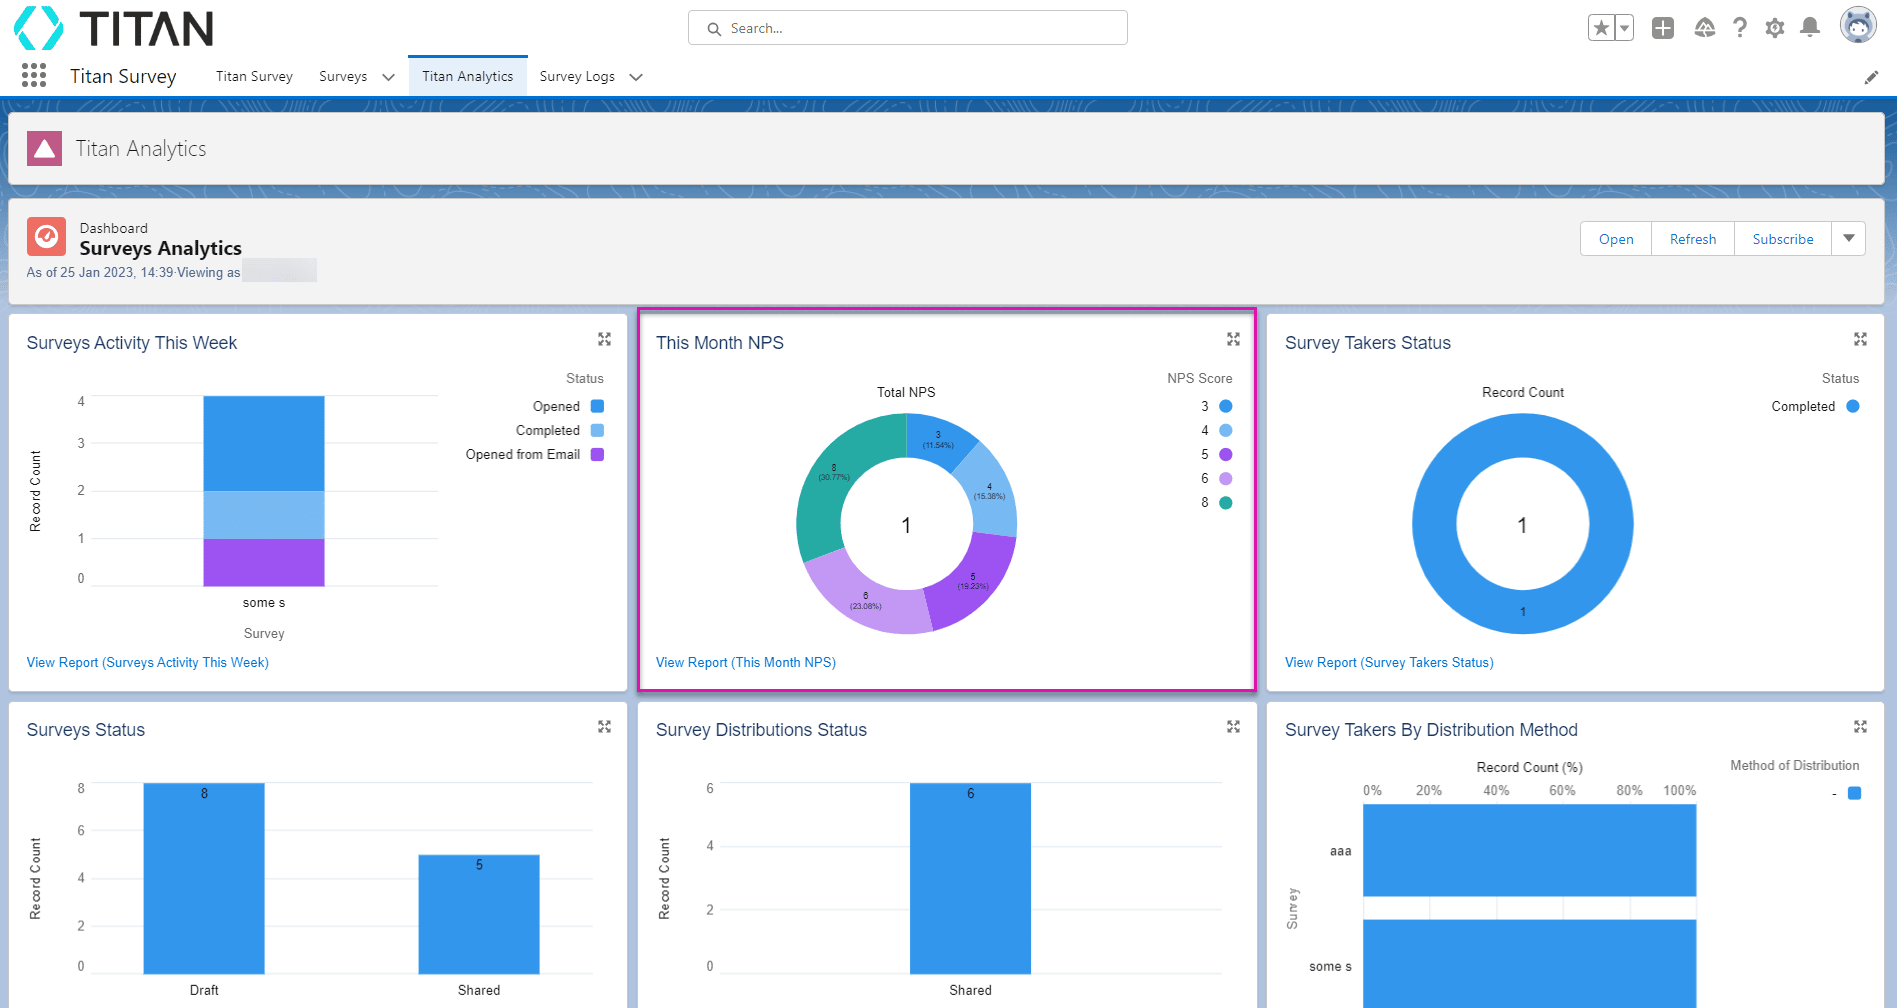The width and height of the screenshot is (1897, 1008).
Task: Select the Titan Analytics tab
Action: pos(467,77)
